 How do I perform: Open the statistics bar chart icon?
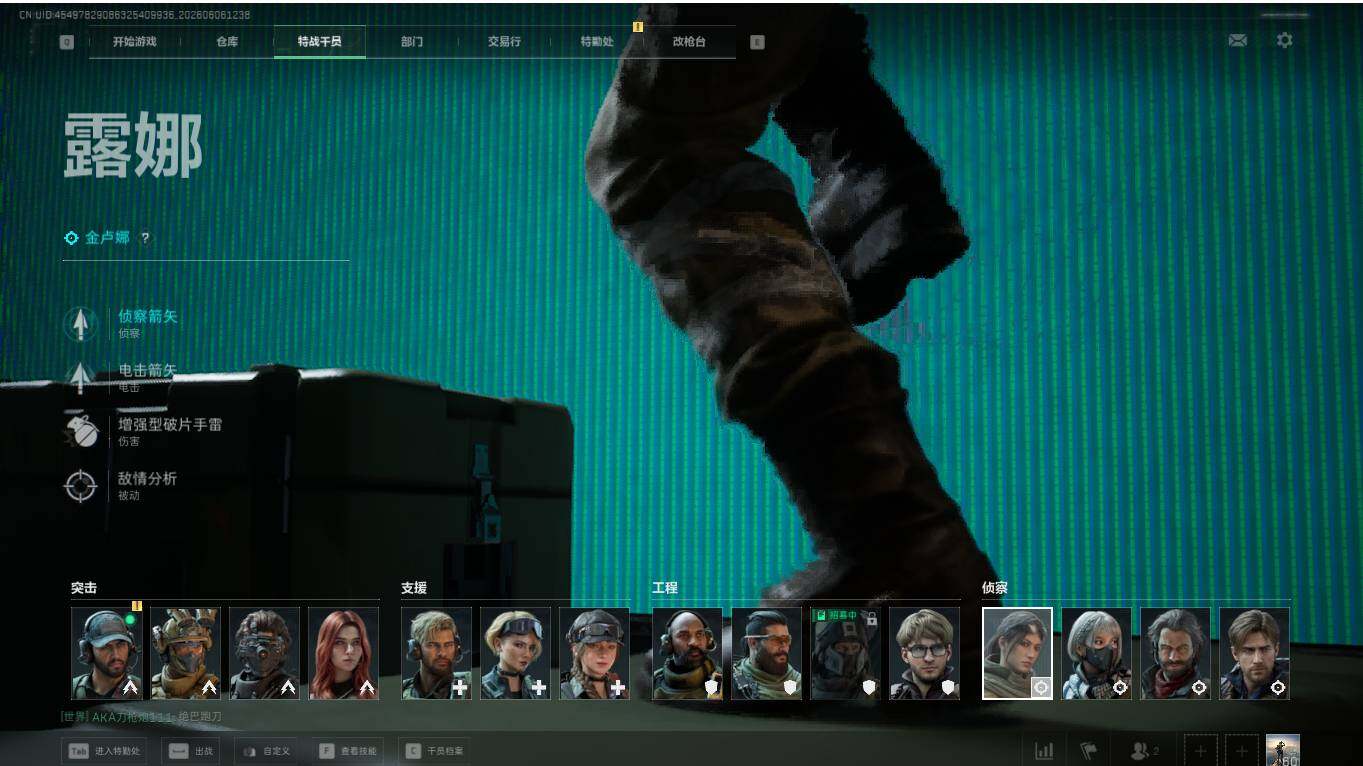coord(1044,750)
